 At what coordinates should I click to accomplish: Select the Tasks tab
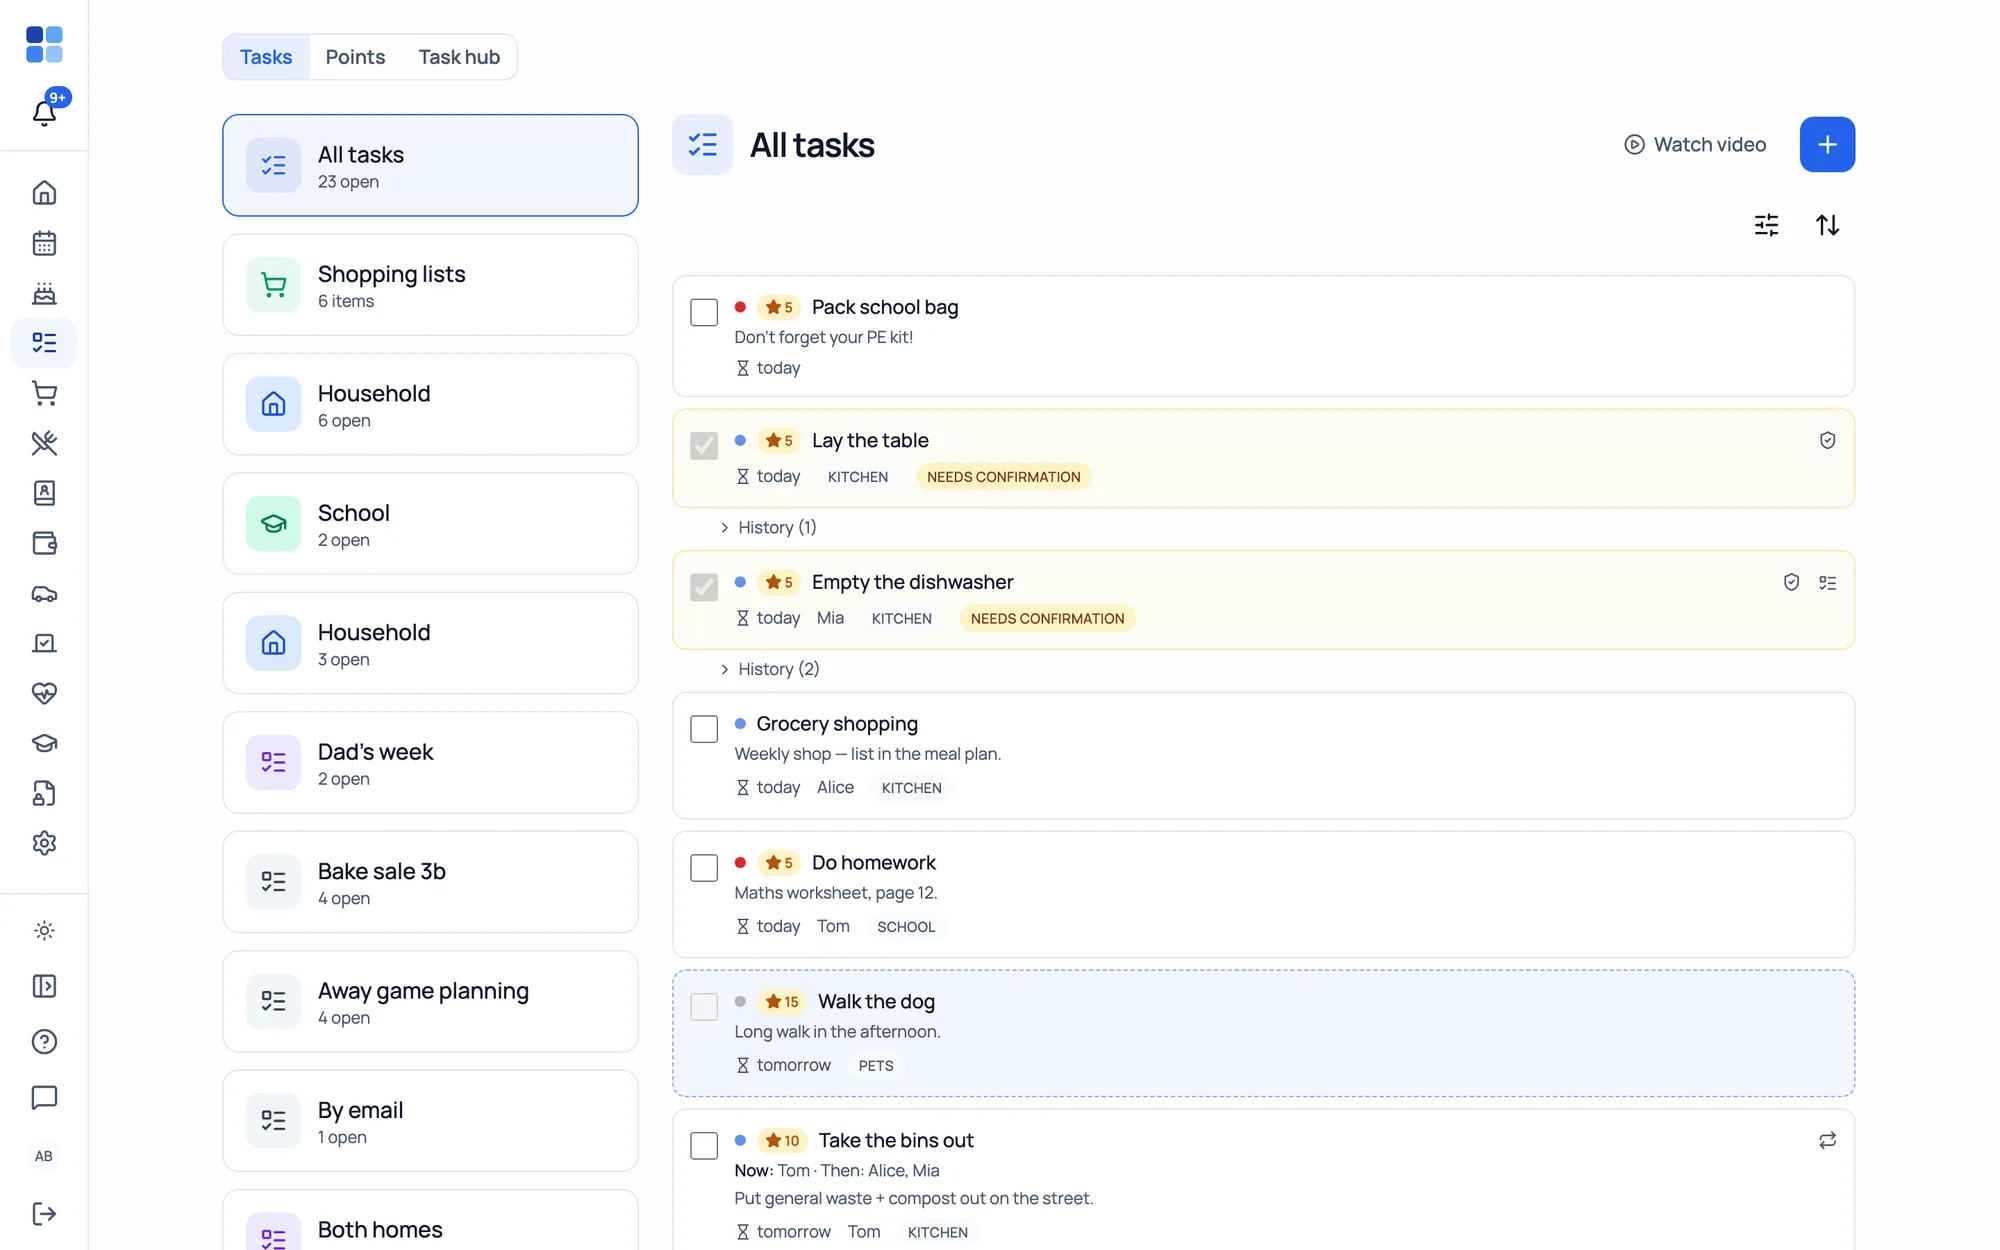coord(266,57)
